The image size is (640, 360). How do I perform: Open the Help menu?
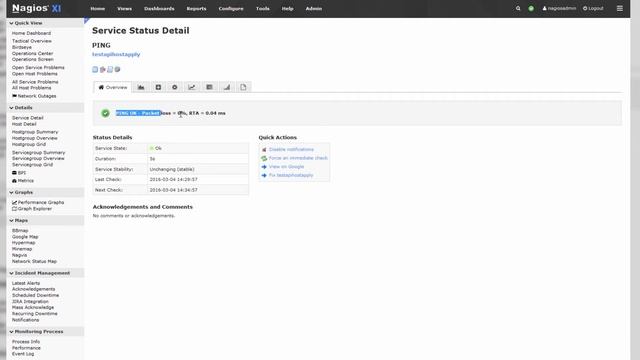(287, 9)
